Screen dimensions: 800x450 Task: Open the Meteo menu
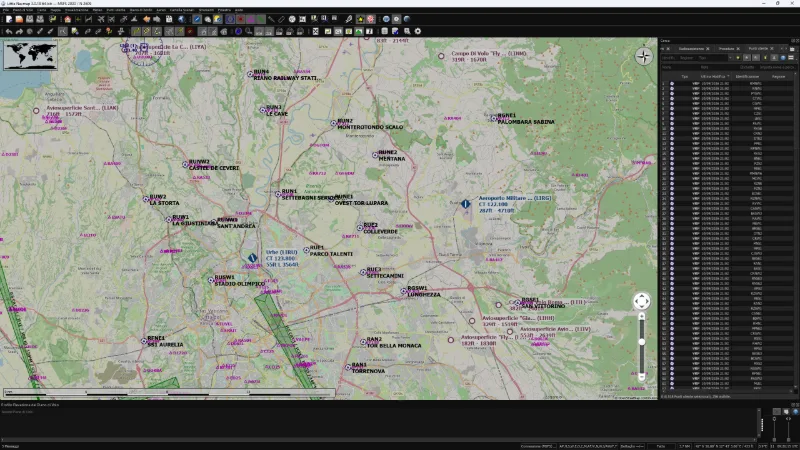click(x=97, y=10)
